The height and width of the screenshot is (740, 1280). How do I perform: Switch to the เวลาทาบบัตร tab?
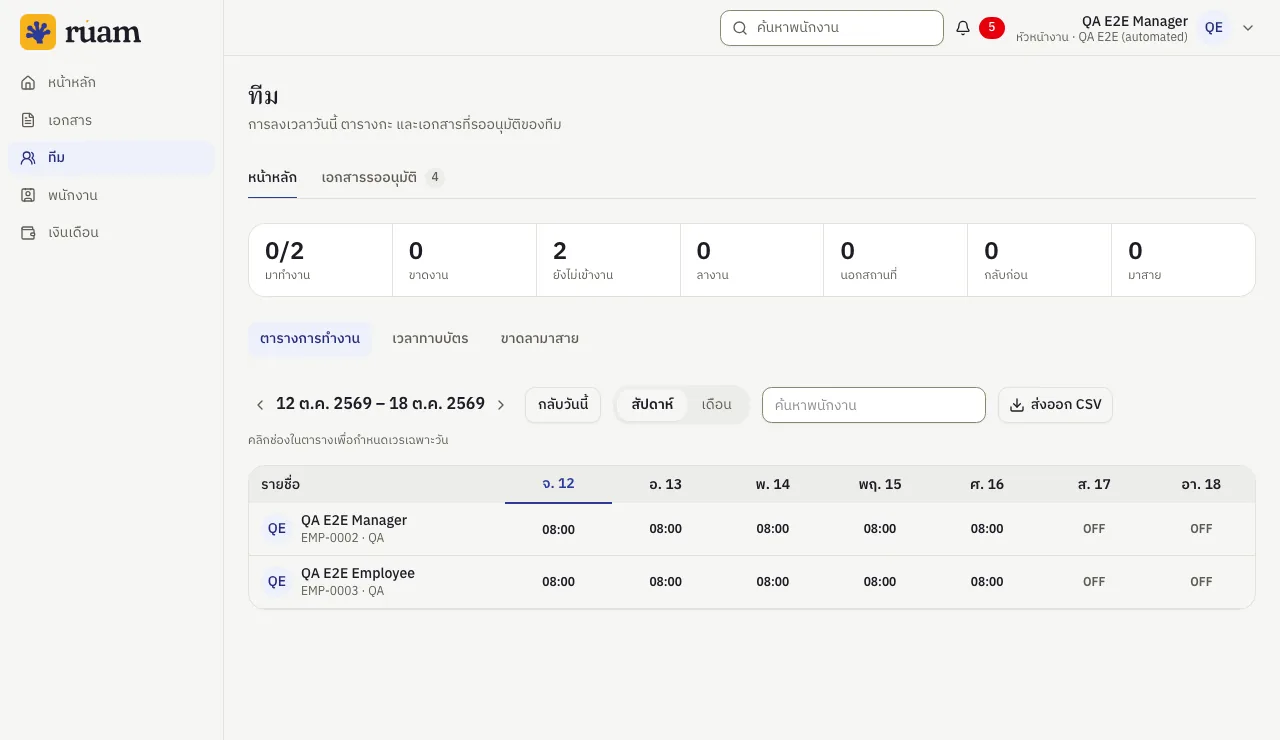(430, 339)
